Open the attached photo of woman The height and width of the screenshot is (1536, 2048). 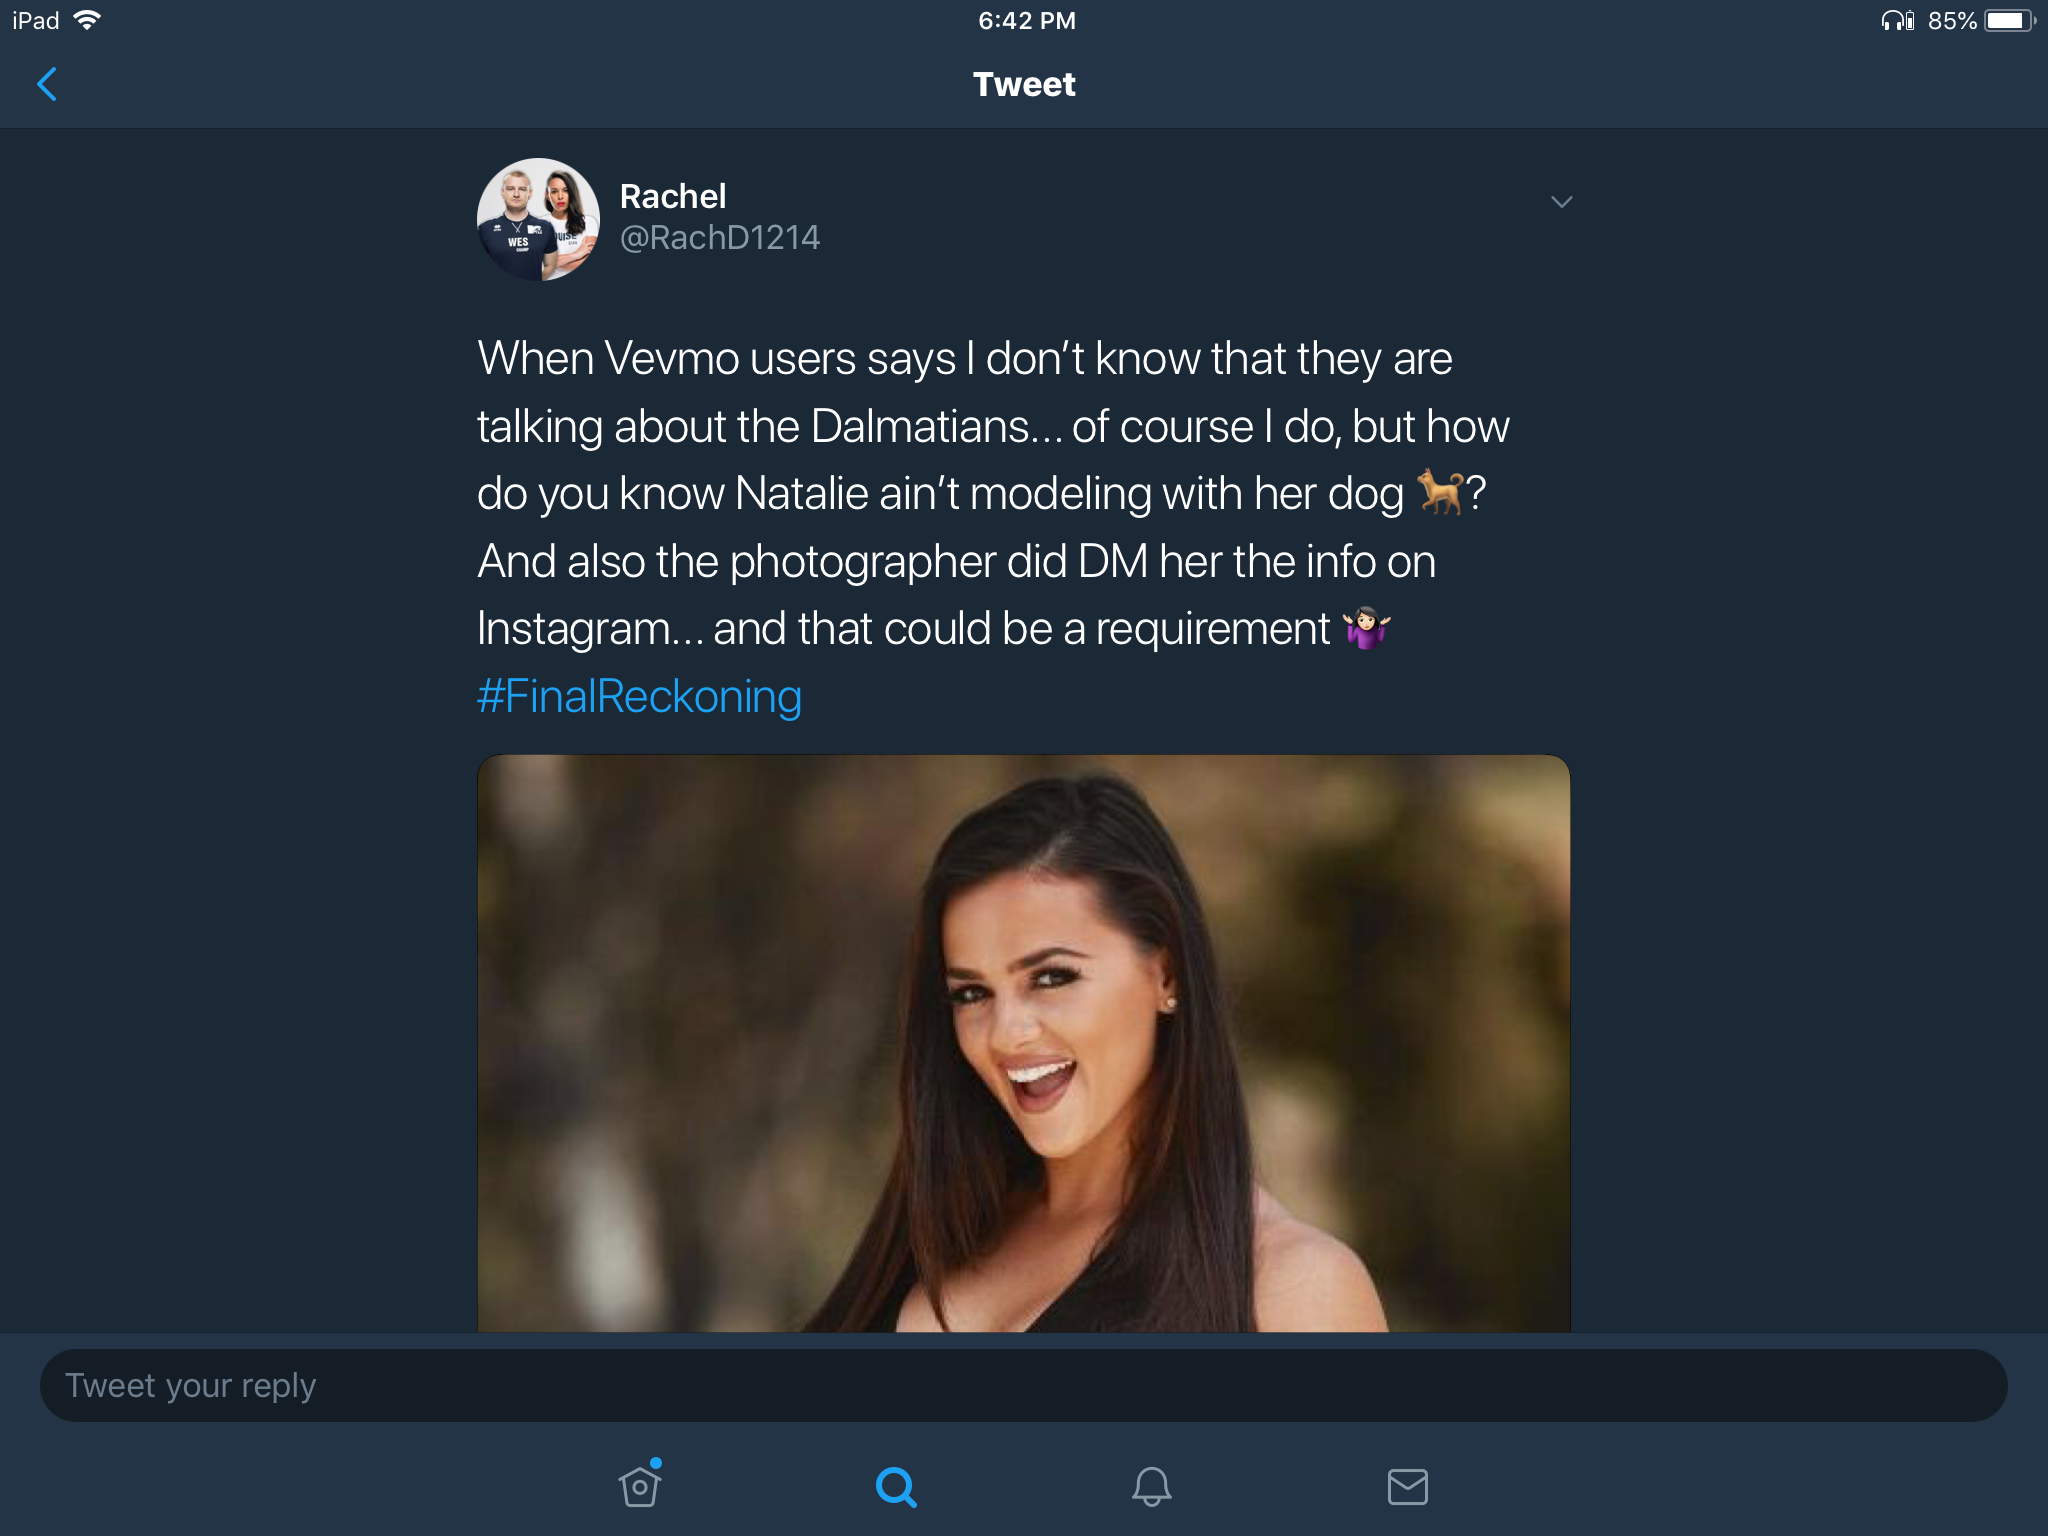click(1024, 1043)
